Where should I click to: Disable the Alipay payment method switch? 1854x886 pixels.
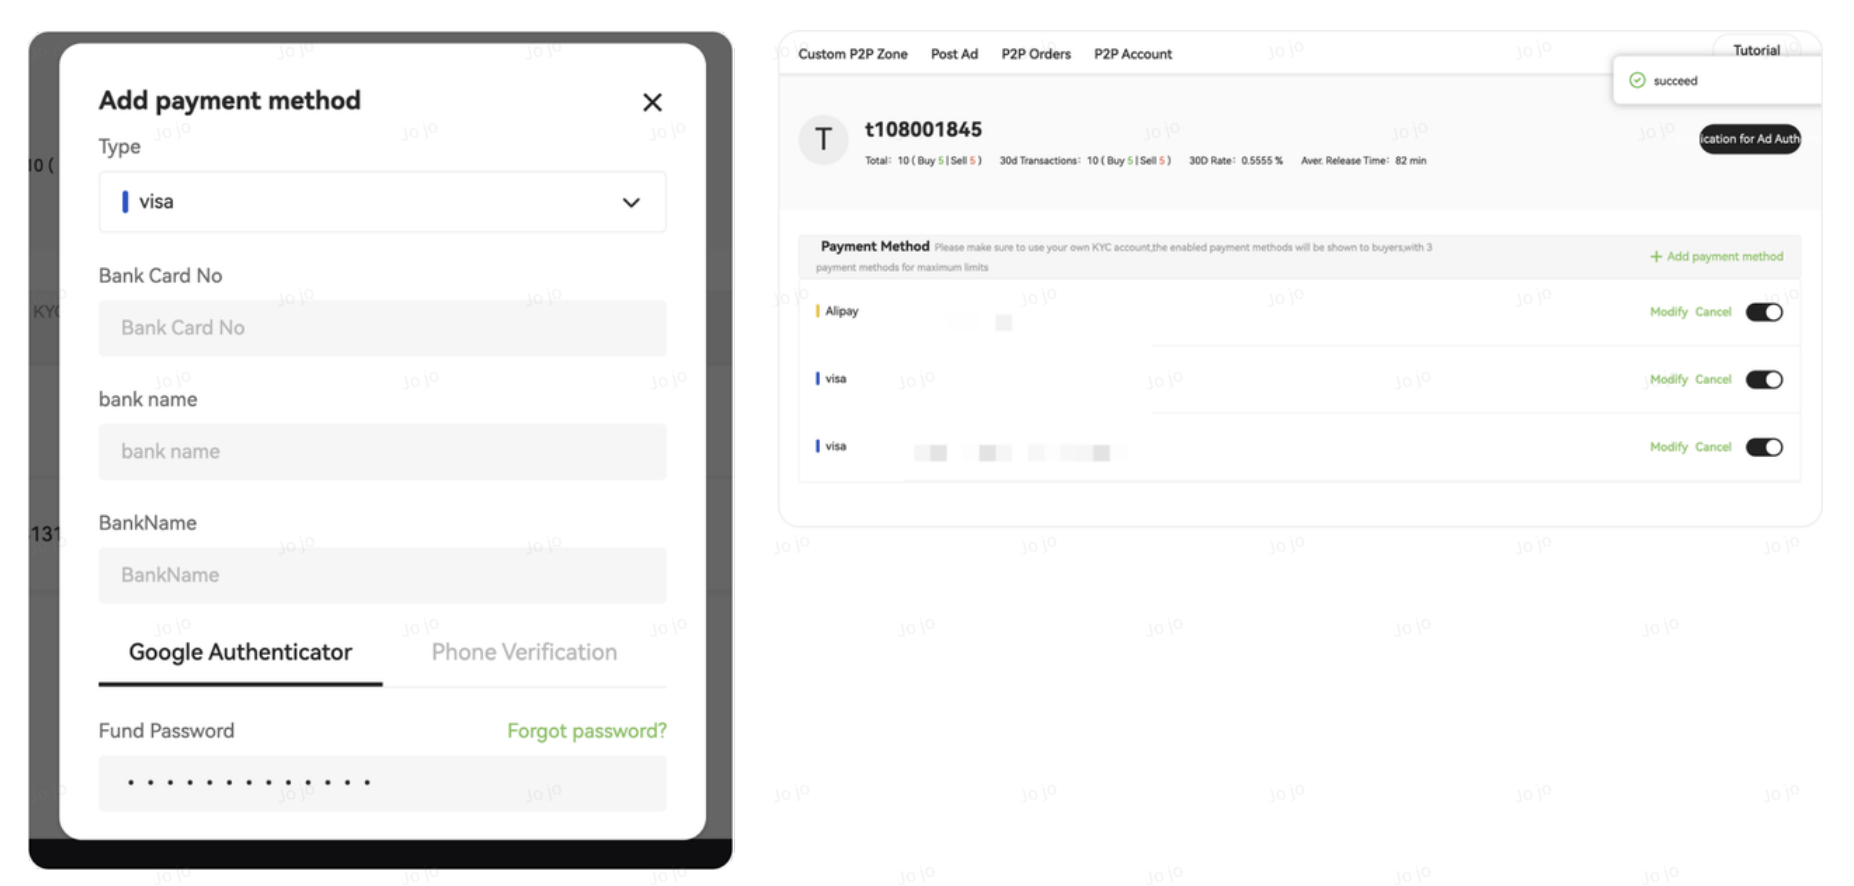click(x=1764, y=312)
